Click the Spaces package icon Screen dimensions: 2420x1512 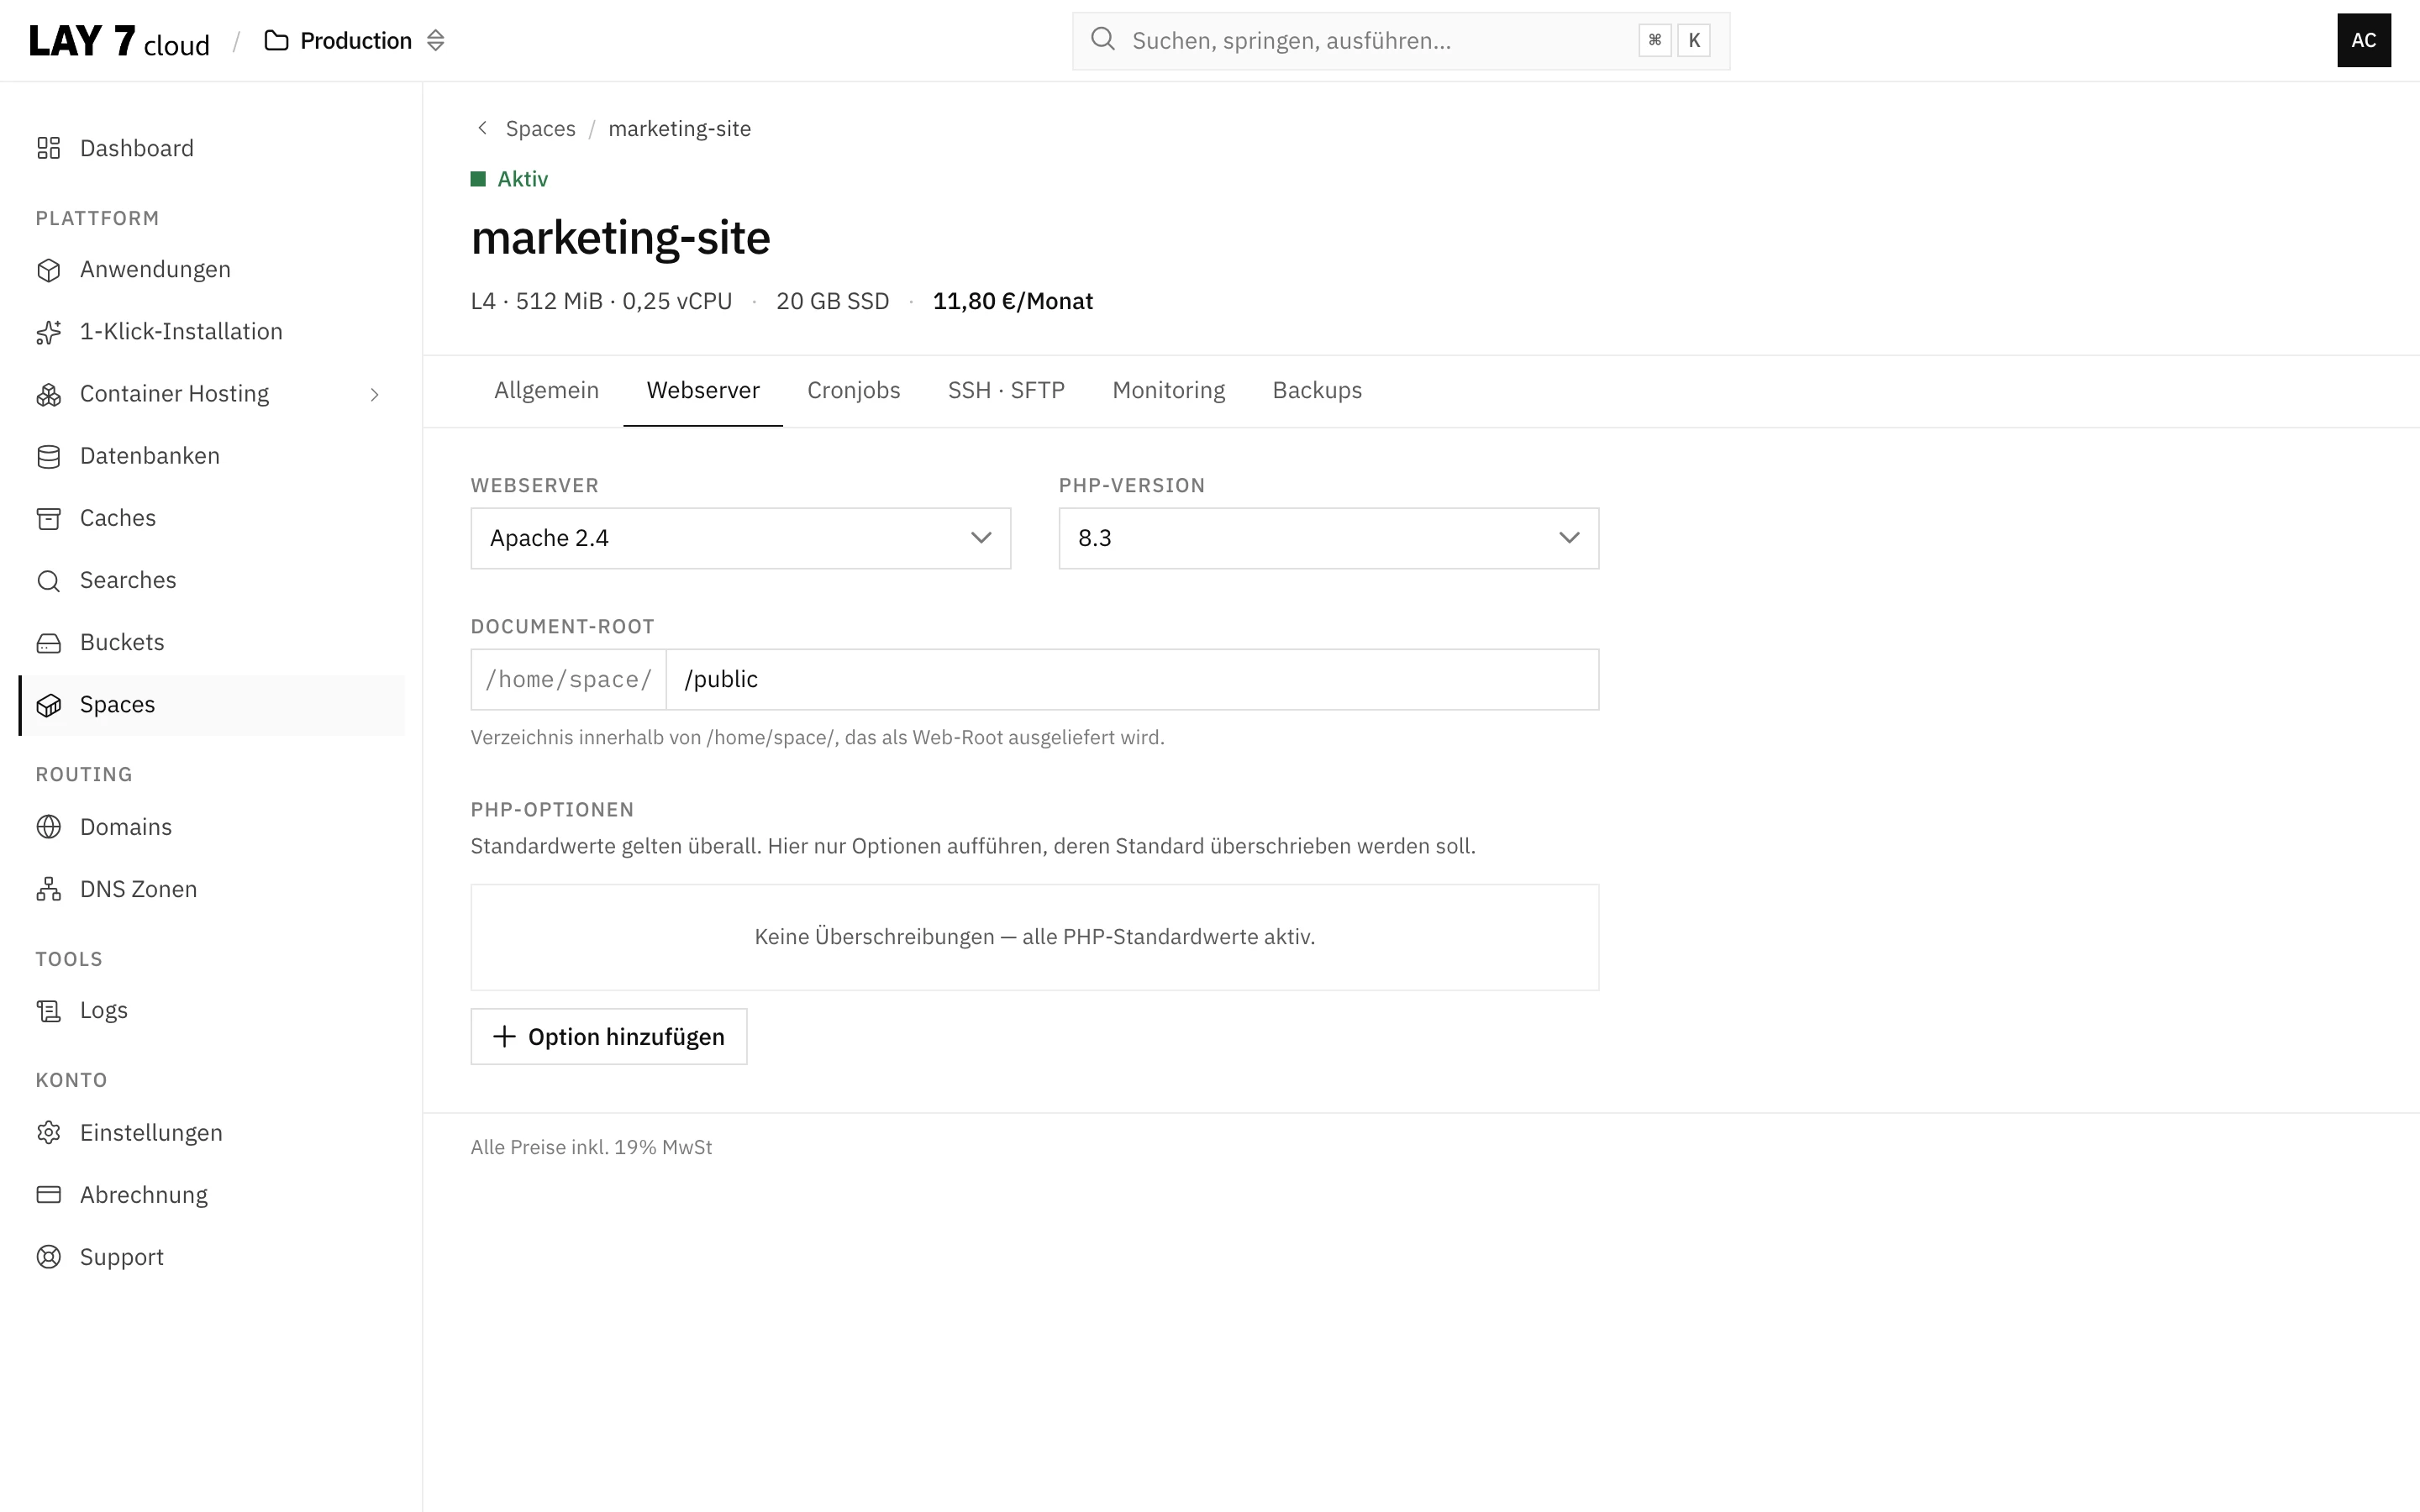tap(48, 705)
